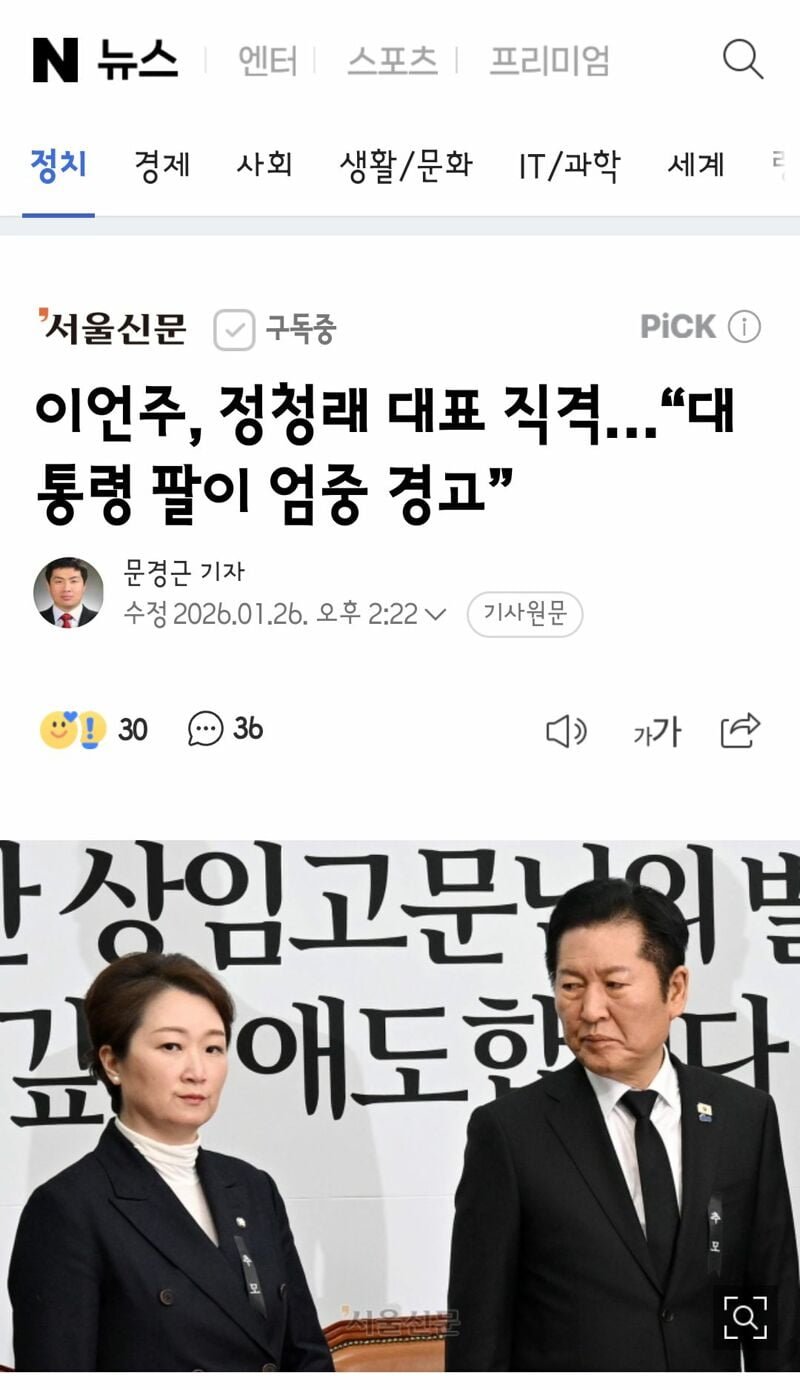Screen dimensions: 800x1390
Task: Tap the 서울신문 publisher logo
Action: (112, 327)
